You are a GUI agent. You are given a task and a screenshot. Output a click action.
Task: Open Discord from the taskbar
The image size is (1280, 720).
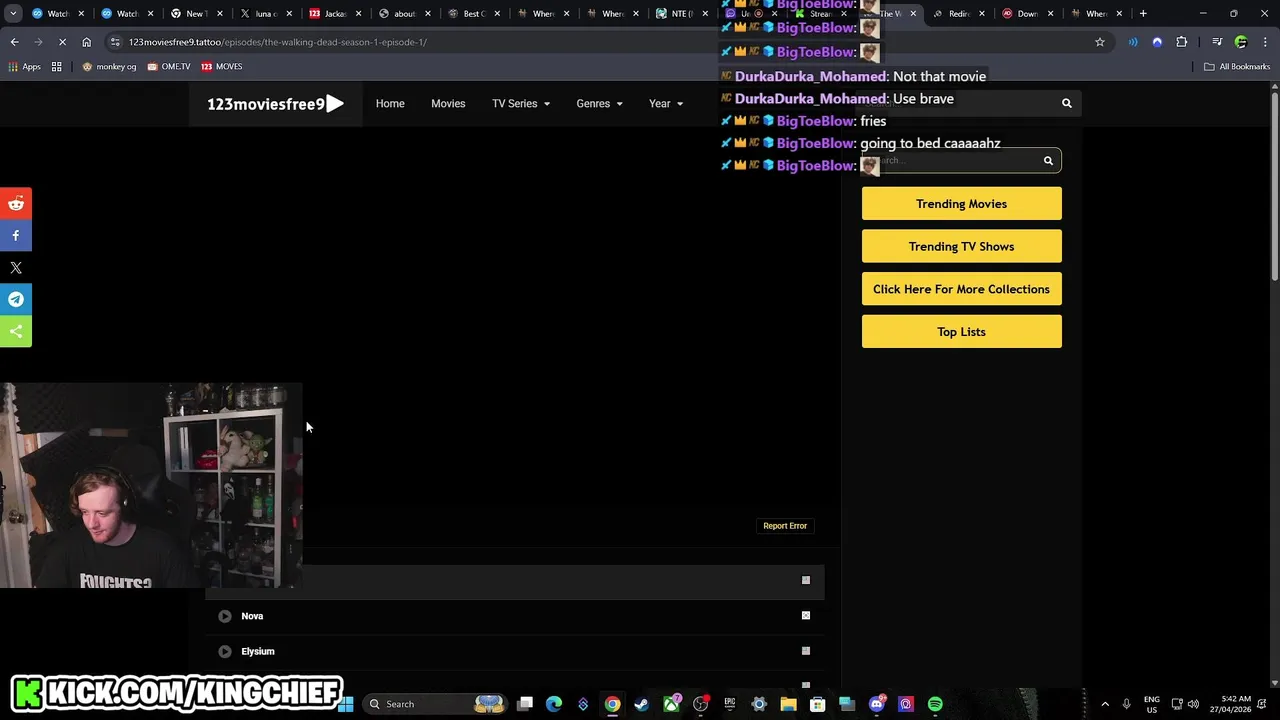point(877,704)
